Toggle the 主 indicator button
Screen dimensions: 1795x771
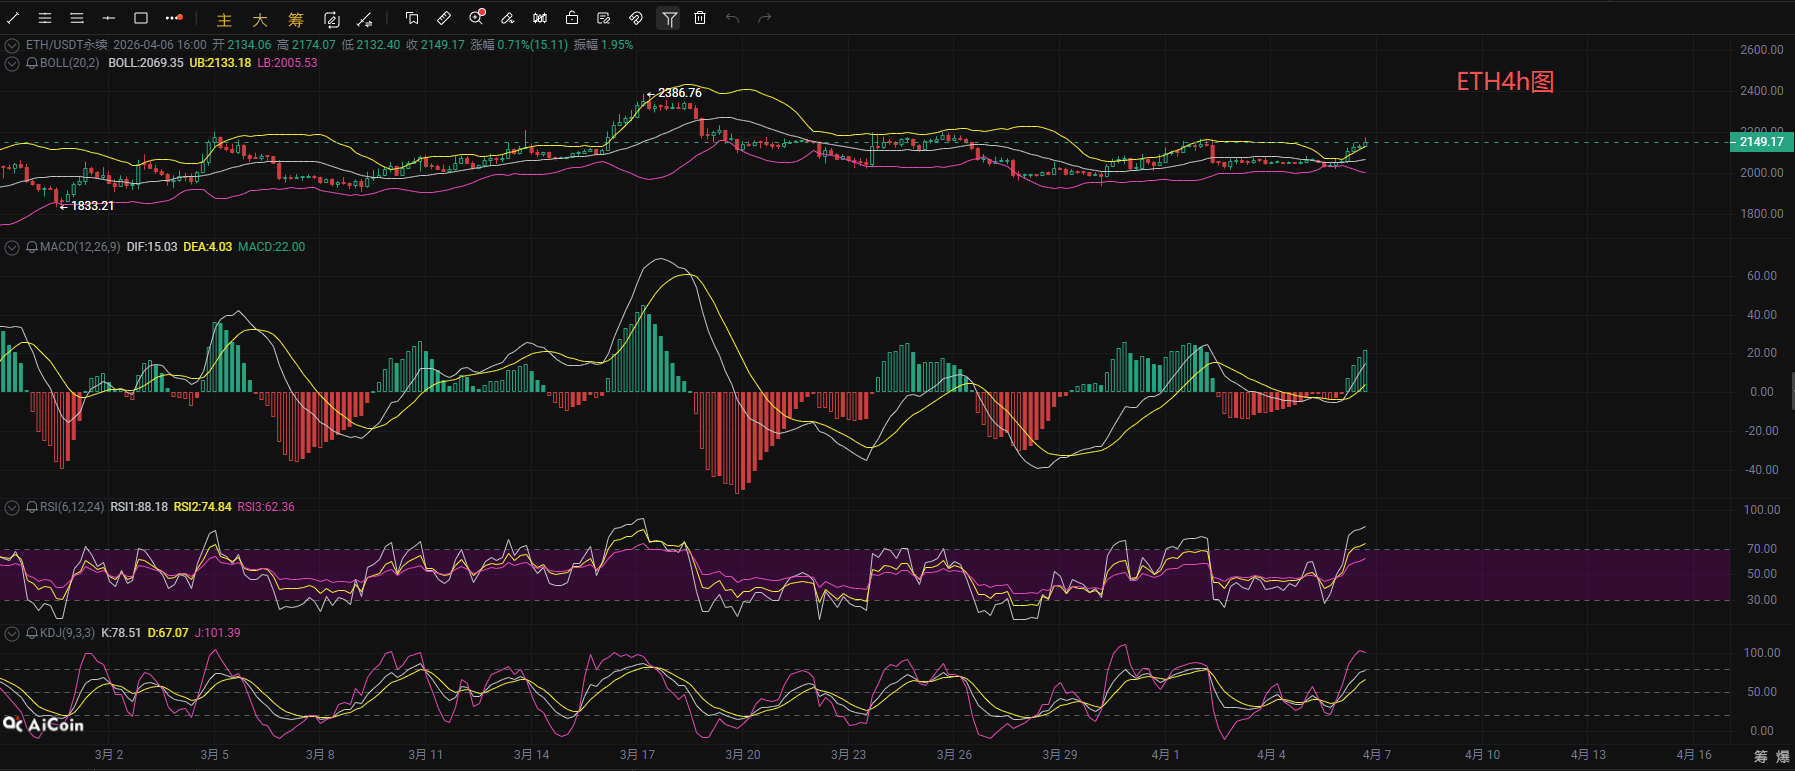click(x=224, y=19)
